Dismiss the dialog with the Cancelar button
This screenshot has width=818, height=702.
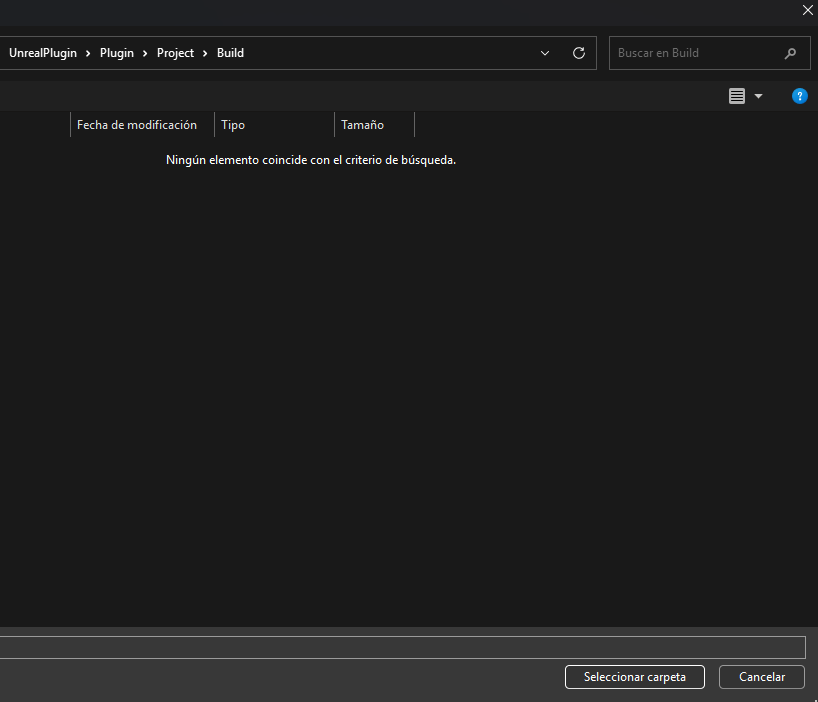click(x=761, y=677)
